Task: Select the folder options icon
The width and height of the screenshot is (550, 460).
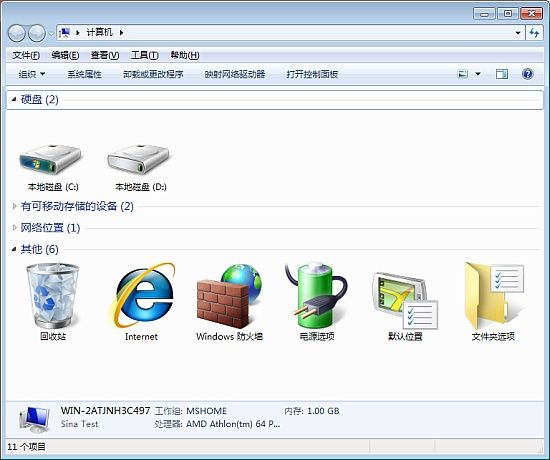Action: (x=494, y=296)
